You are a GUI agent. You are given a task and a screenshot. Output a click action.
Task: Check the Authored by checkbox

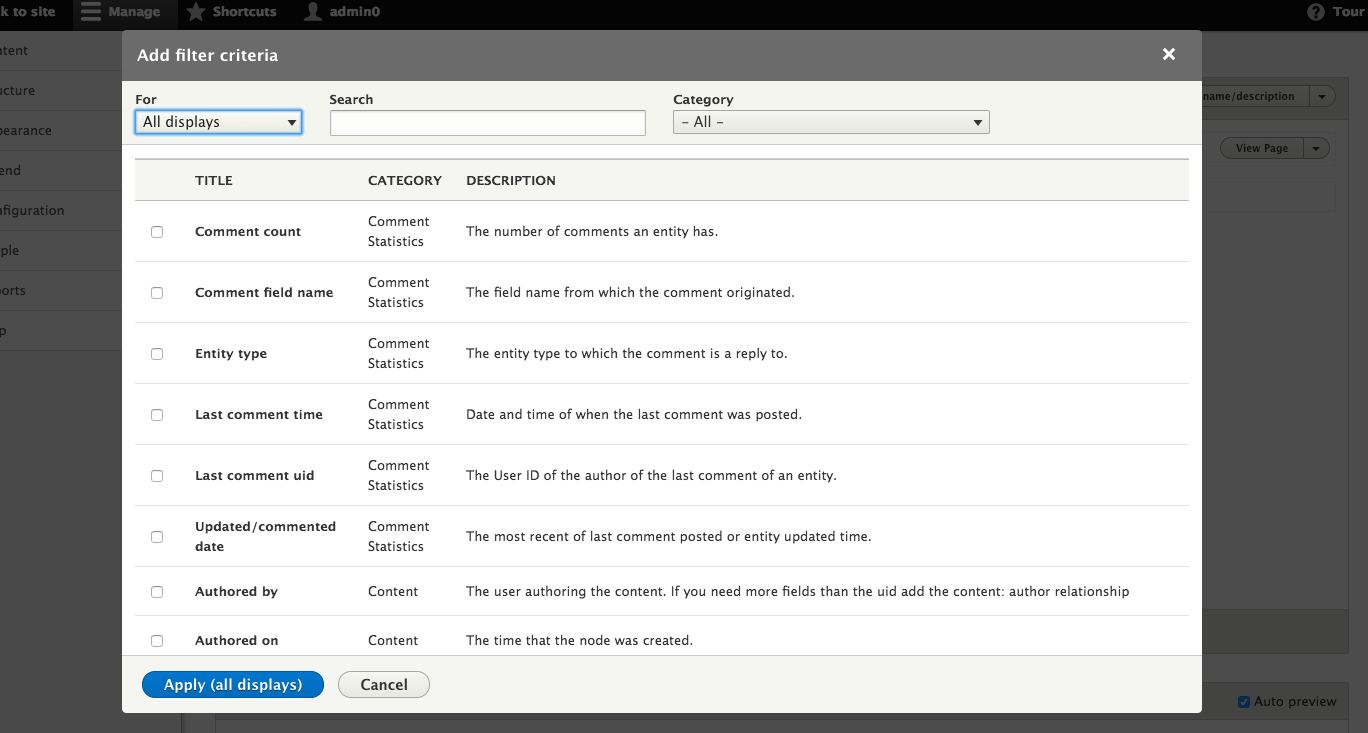coord(157,592)
